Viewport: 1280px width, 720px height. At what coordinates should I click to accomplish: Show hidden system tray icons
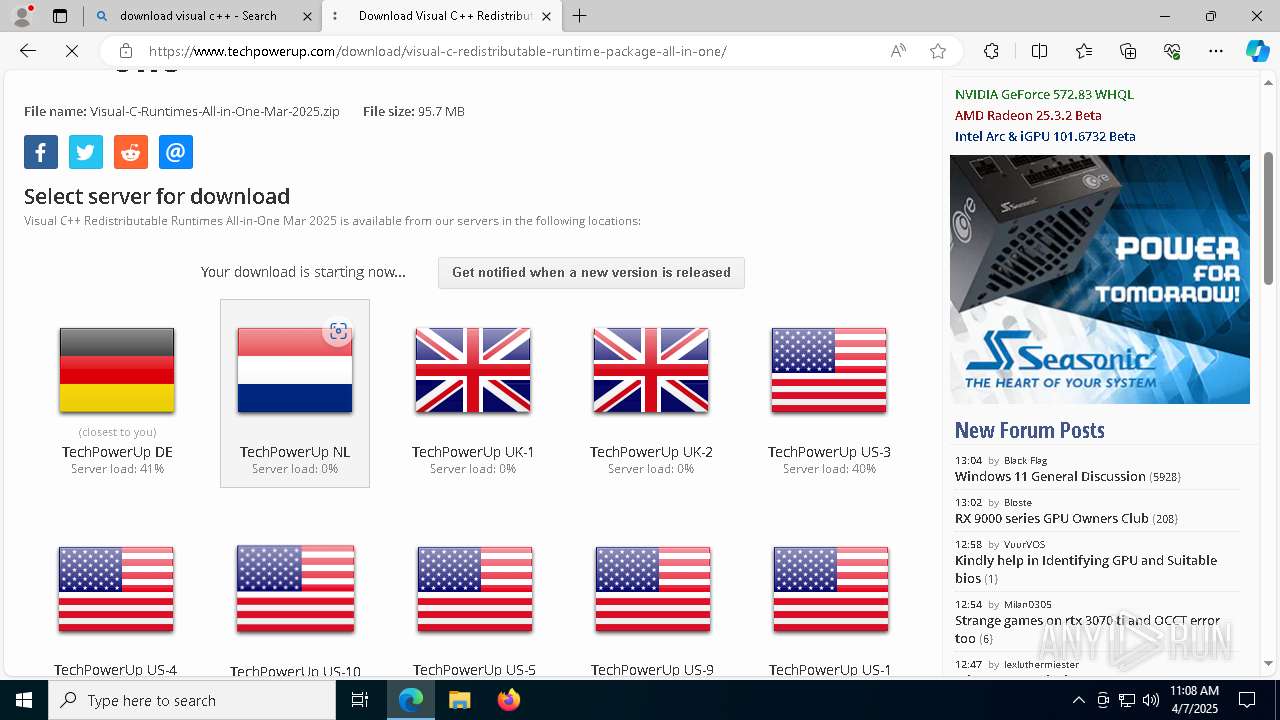tap(1079, 700)
